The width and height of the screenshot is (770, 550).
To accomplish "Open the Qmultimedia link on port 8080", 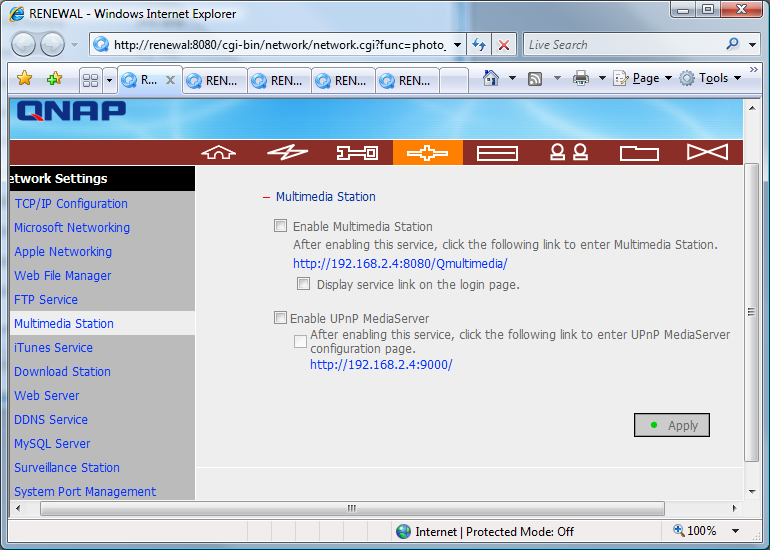I will [x=400, y=264].
